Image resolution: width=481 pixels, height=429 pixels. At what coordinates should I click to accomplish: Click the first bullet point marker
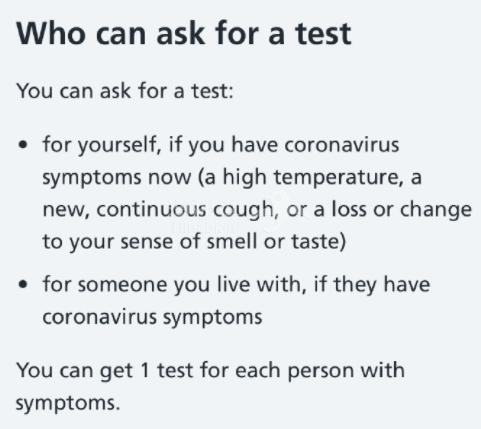(23, 145)
